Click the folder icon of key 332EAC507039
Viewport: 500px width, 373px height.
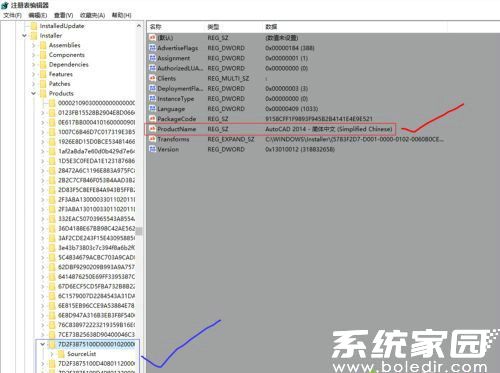[52, 219]
